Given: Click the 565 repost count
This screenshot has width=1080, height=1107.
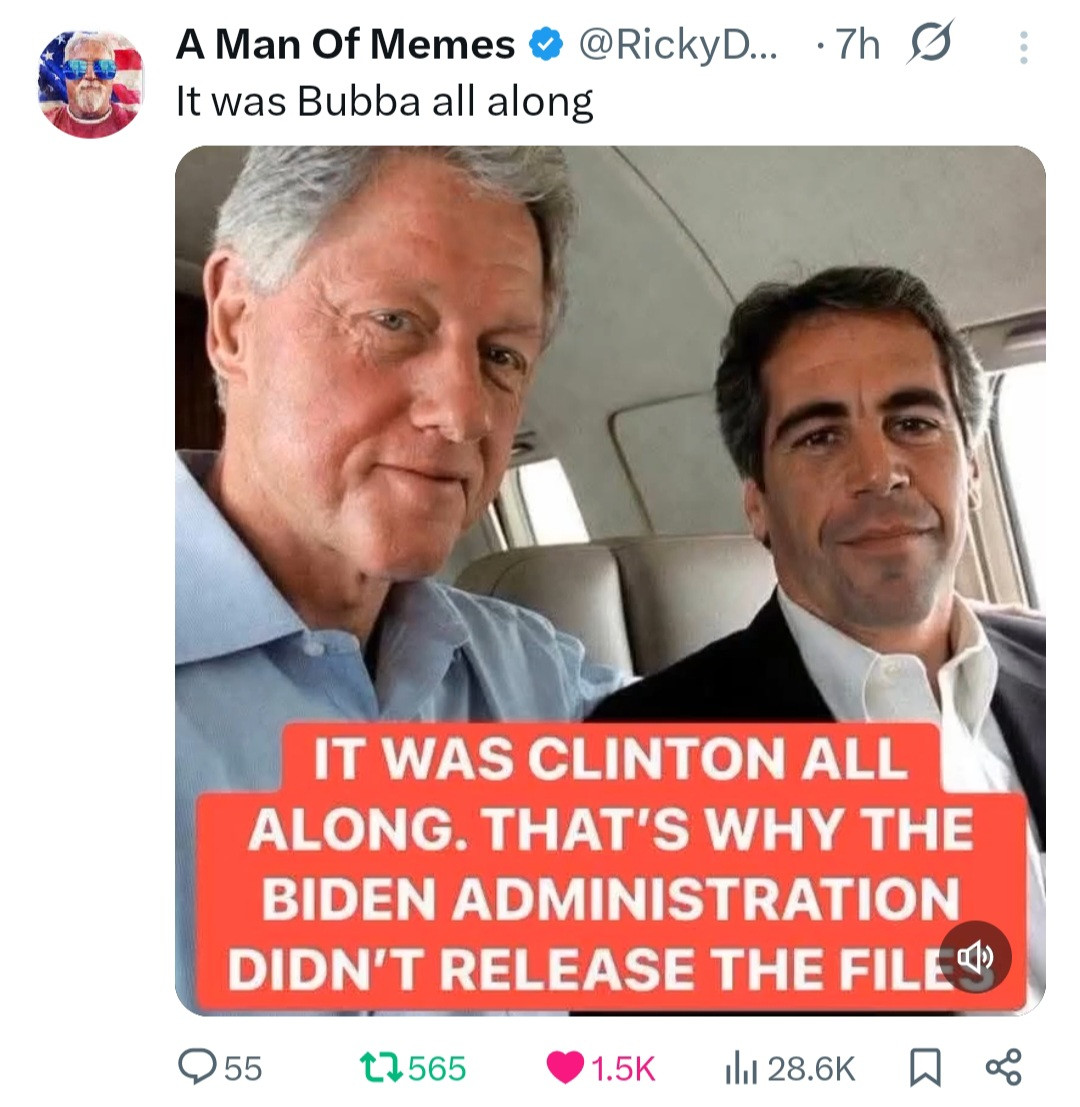Looking at the screenshot, I should pos(437,1068).
